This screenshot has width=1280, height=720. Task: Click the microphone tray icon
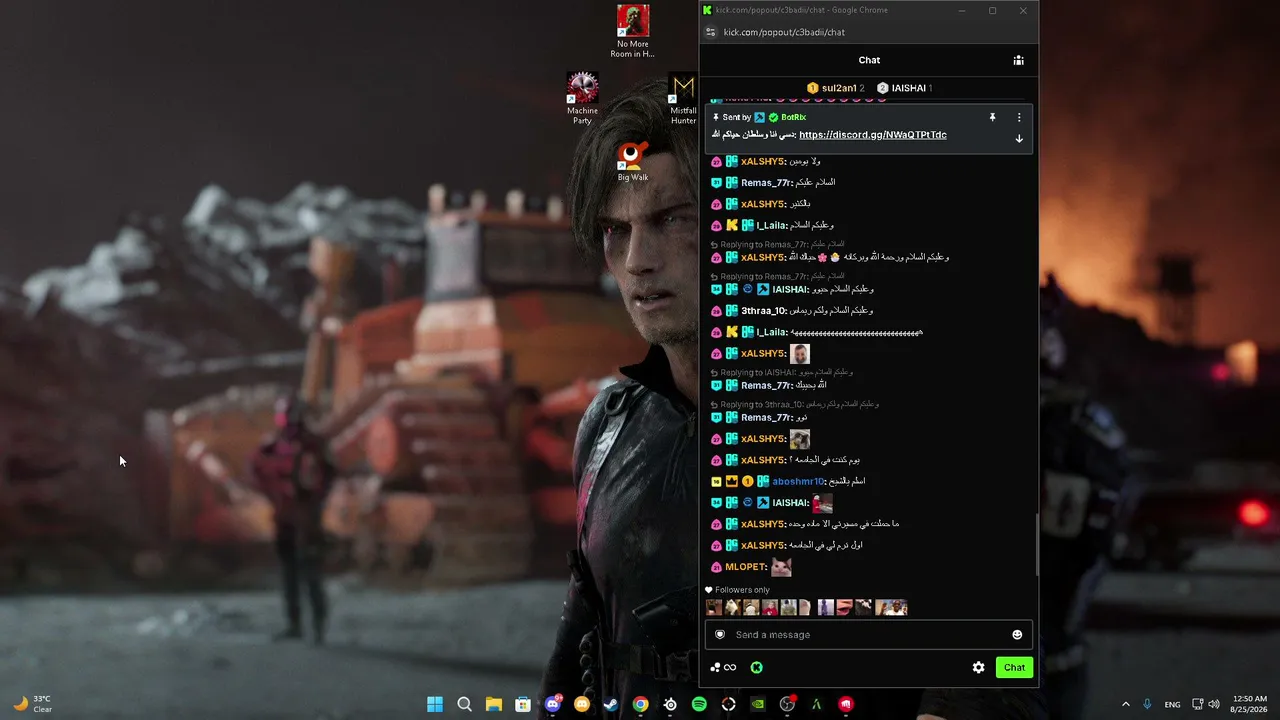[1147, 704]
